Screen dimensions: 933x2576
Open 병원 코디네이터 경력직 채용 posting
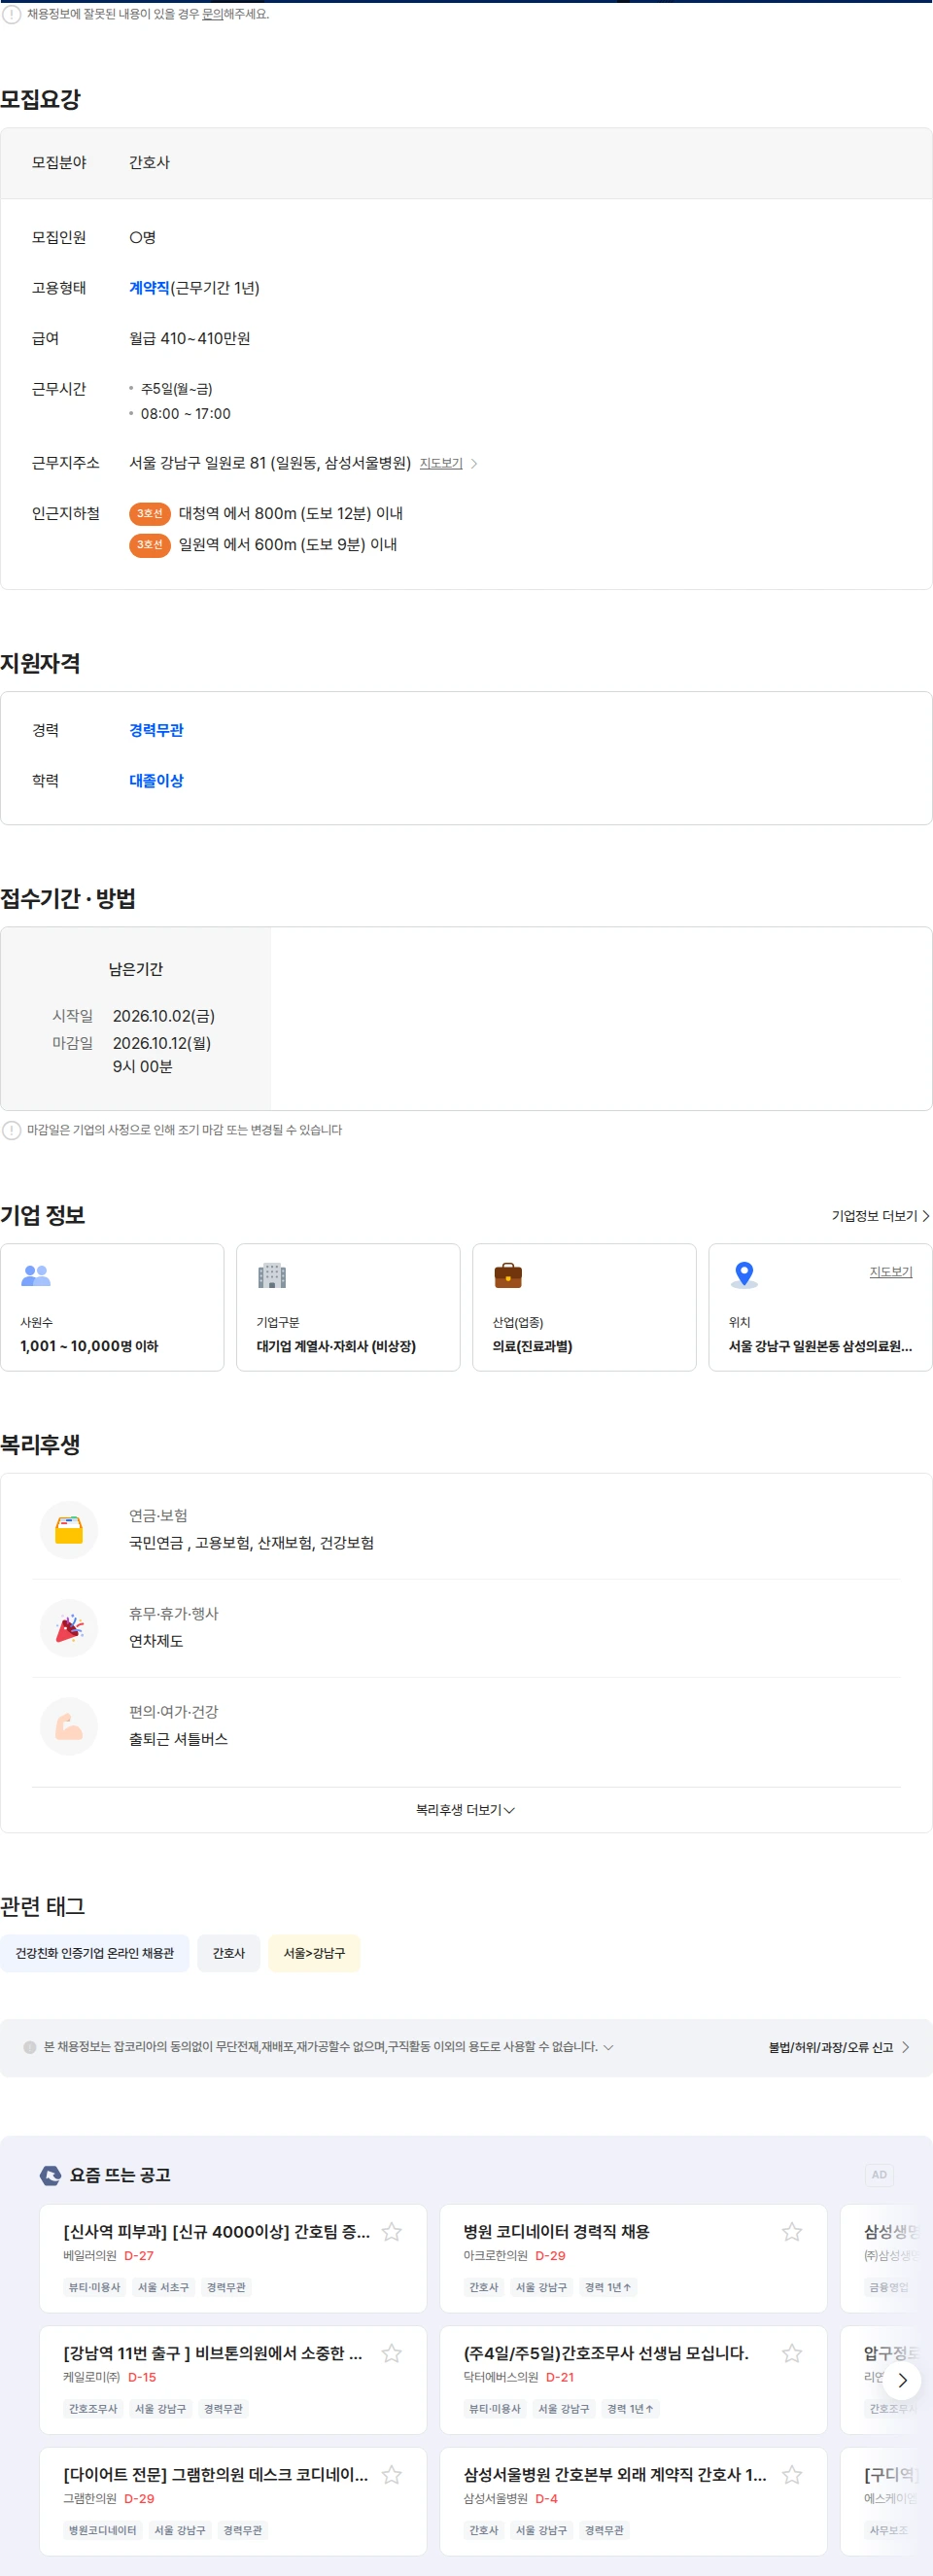[556, 2232]
